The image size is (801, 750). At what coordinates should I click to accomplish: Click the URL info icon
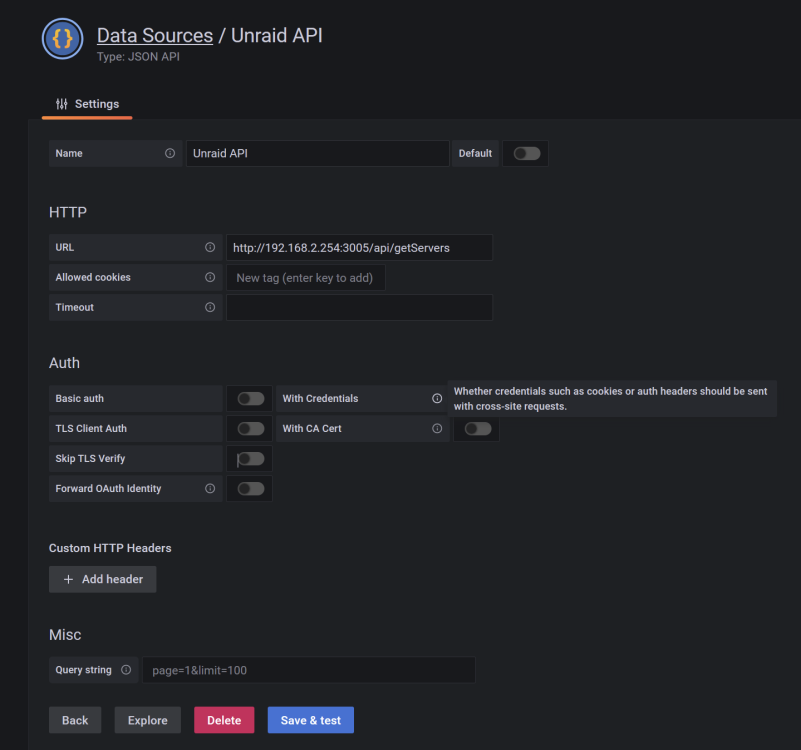coord(210,247)
